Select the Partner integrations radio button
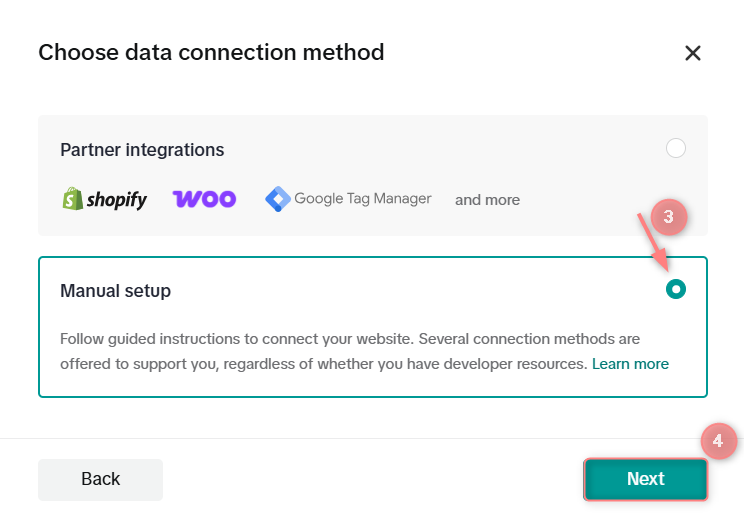Screen dimensions: 744x520 (x=676, y=148)
